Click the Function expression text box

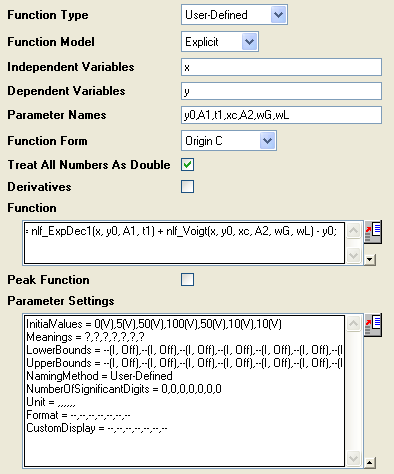[x=184, y=243]
